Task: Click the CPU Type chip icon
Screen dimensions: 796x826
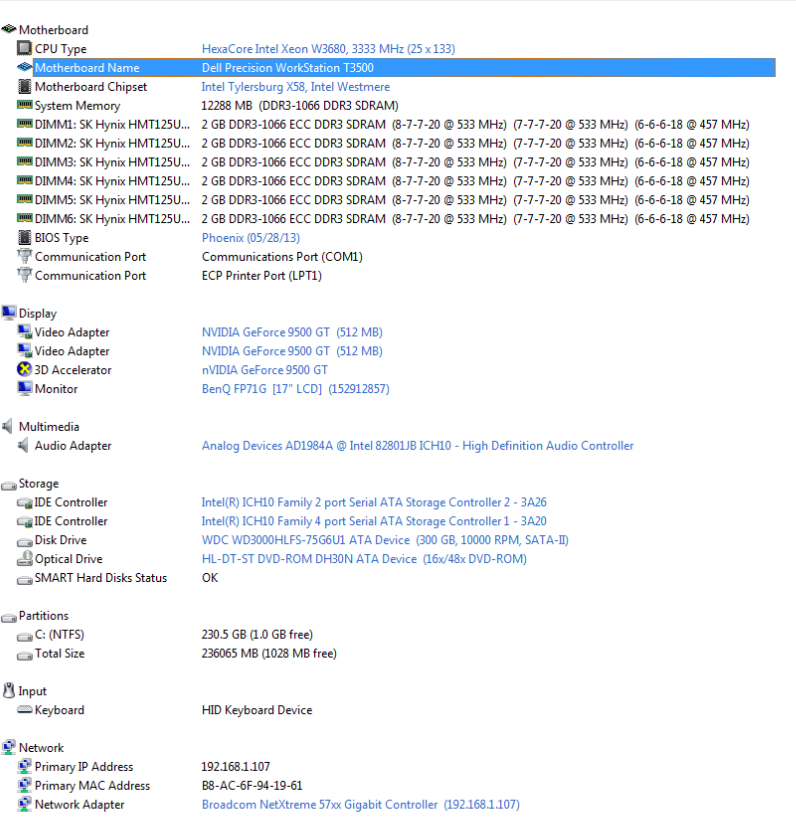Action: pyautogui.click(x=24, y=48)
